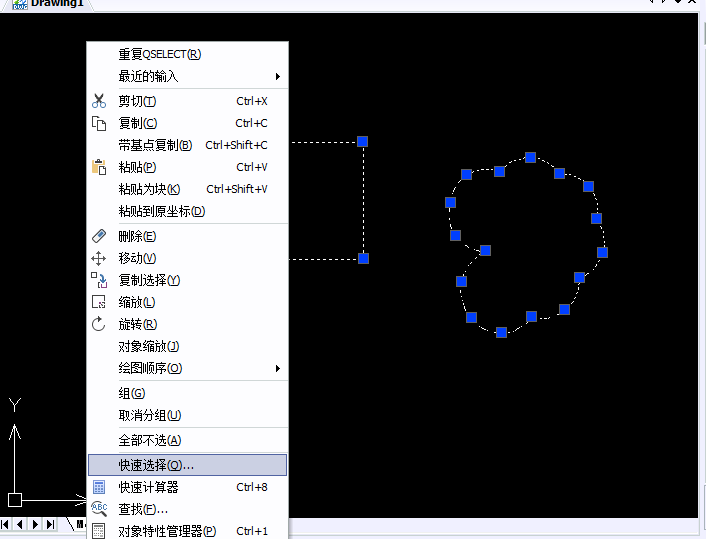This screenshot has width=706, height=539.
Task: Jump to first layout tab arrow
Action: pos(7,524)
